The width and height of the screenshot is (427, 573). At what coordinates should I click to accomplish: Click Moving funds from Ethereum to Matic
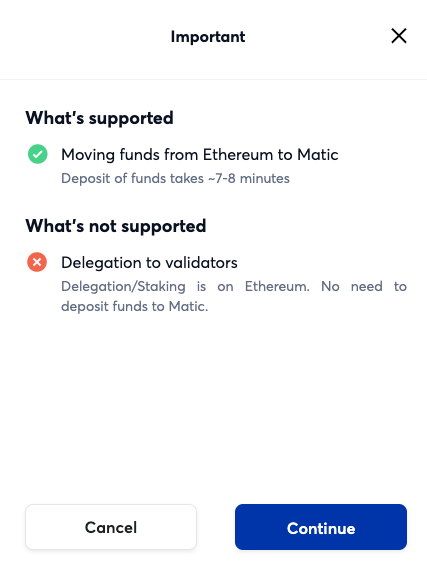click(200, 155)
